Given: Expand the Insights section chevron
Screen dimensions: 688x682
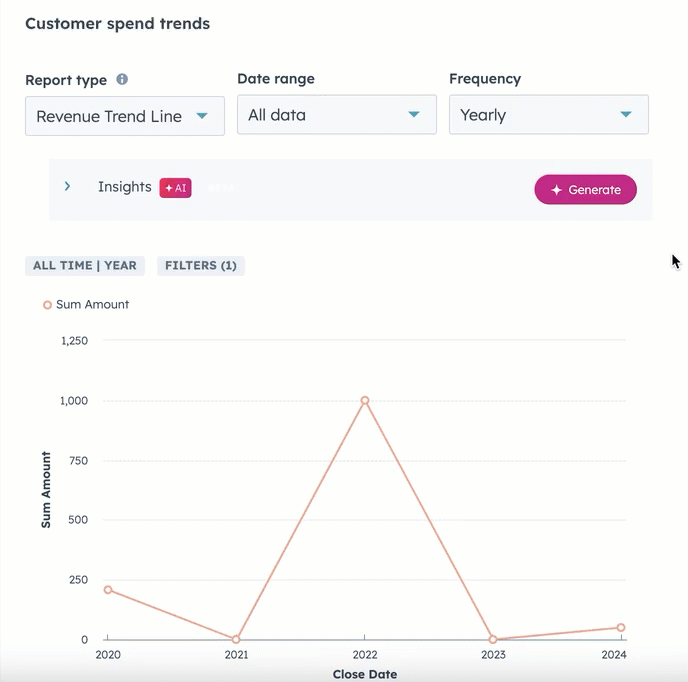Looking at the screenshot, I should [x=67, y=187].
